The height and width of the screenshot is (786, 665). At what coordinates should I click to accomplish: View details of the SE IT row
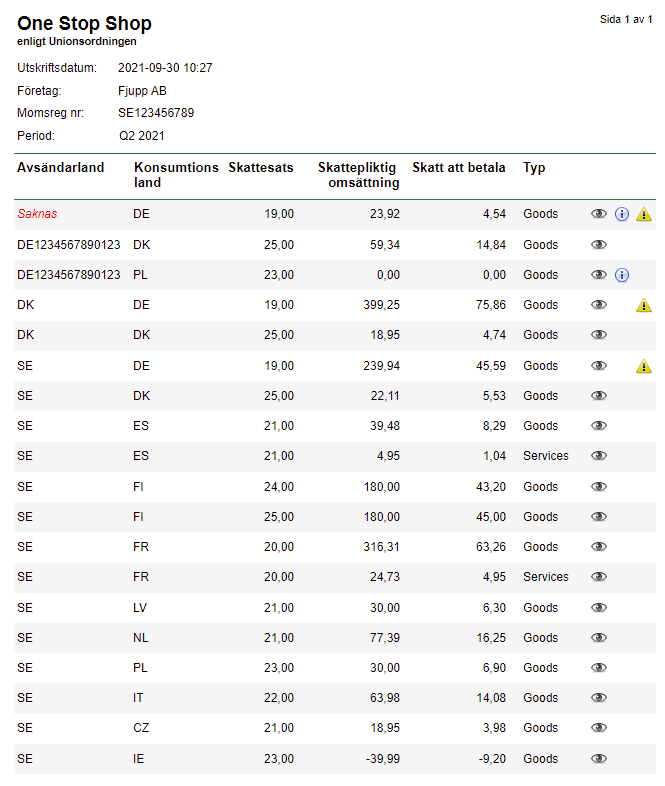tap(599, 698)
